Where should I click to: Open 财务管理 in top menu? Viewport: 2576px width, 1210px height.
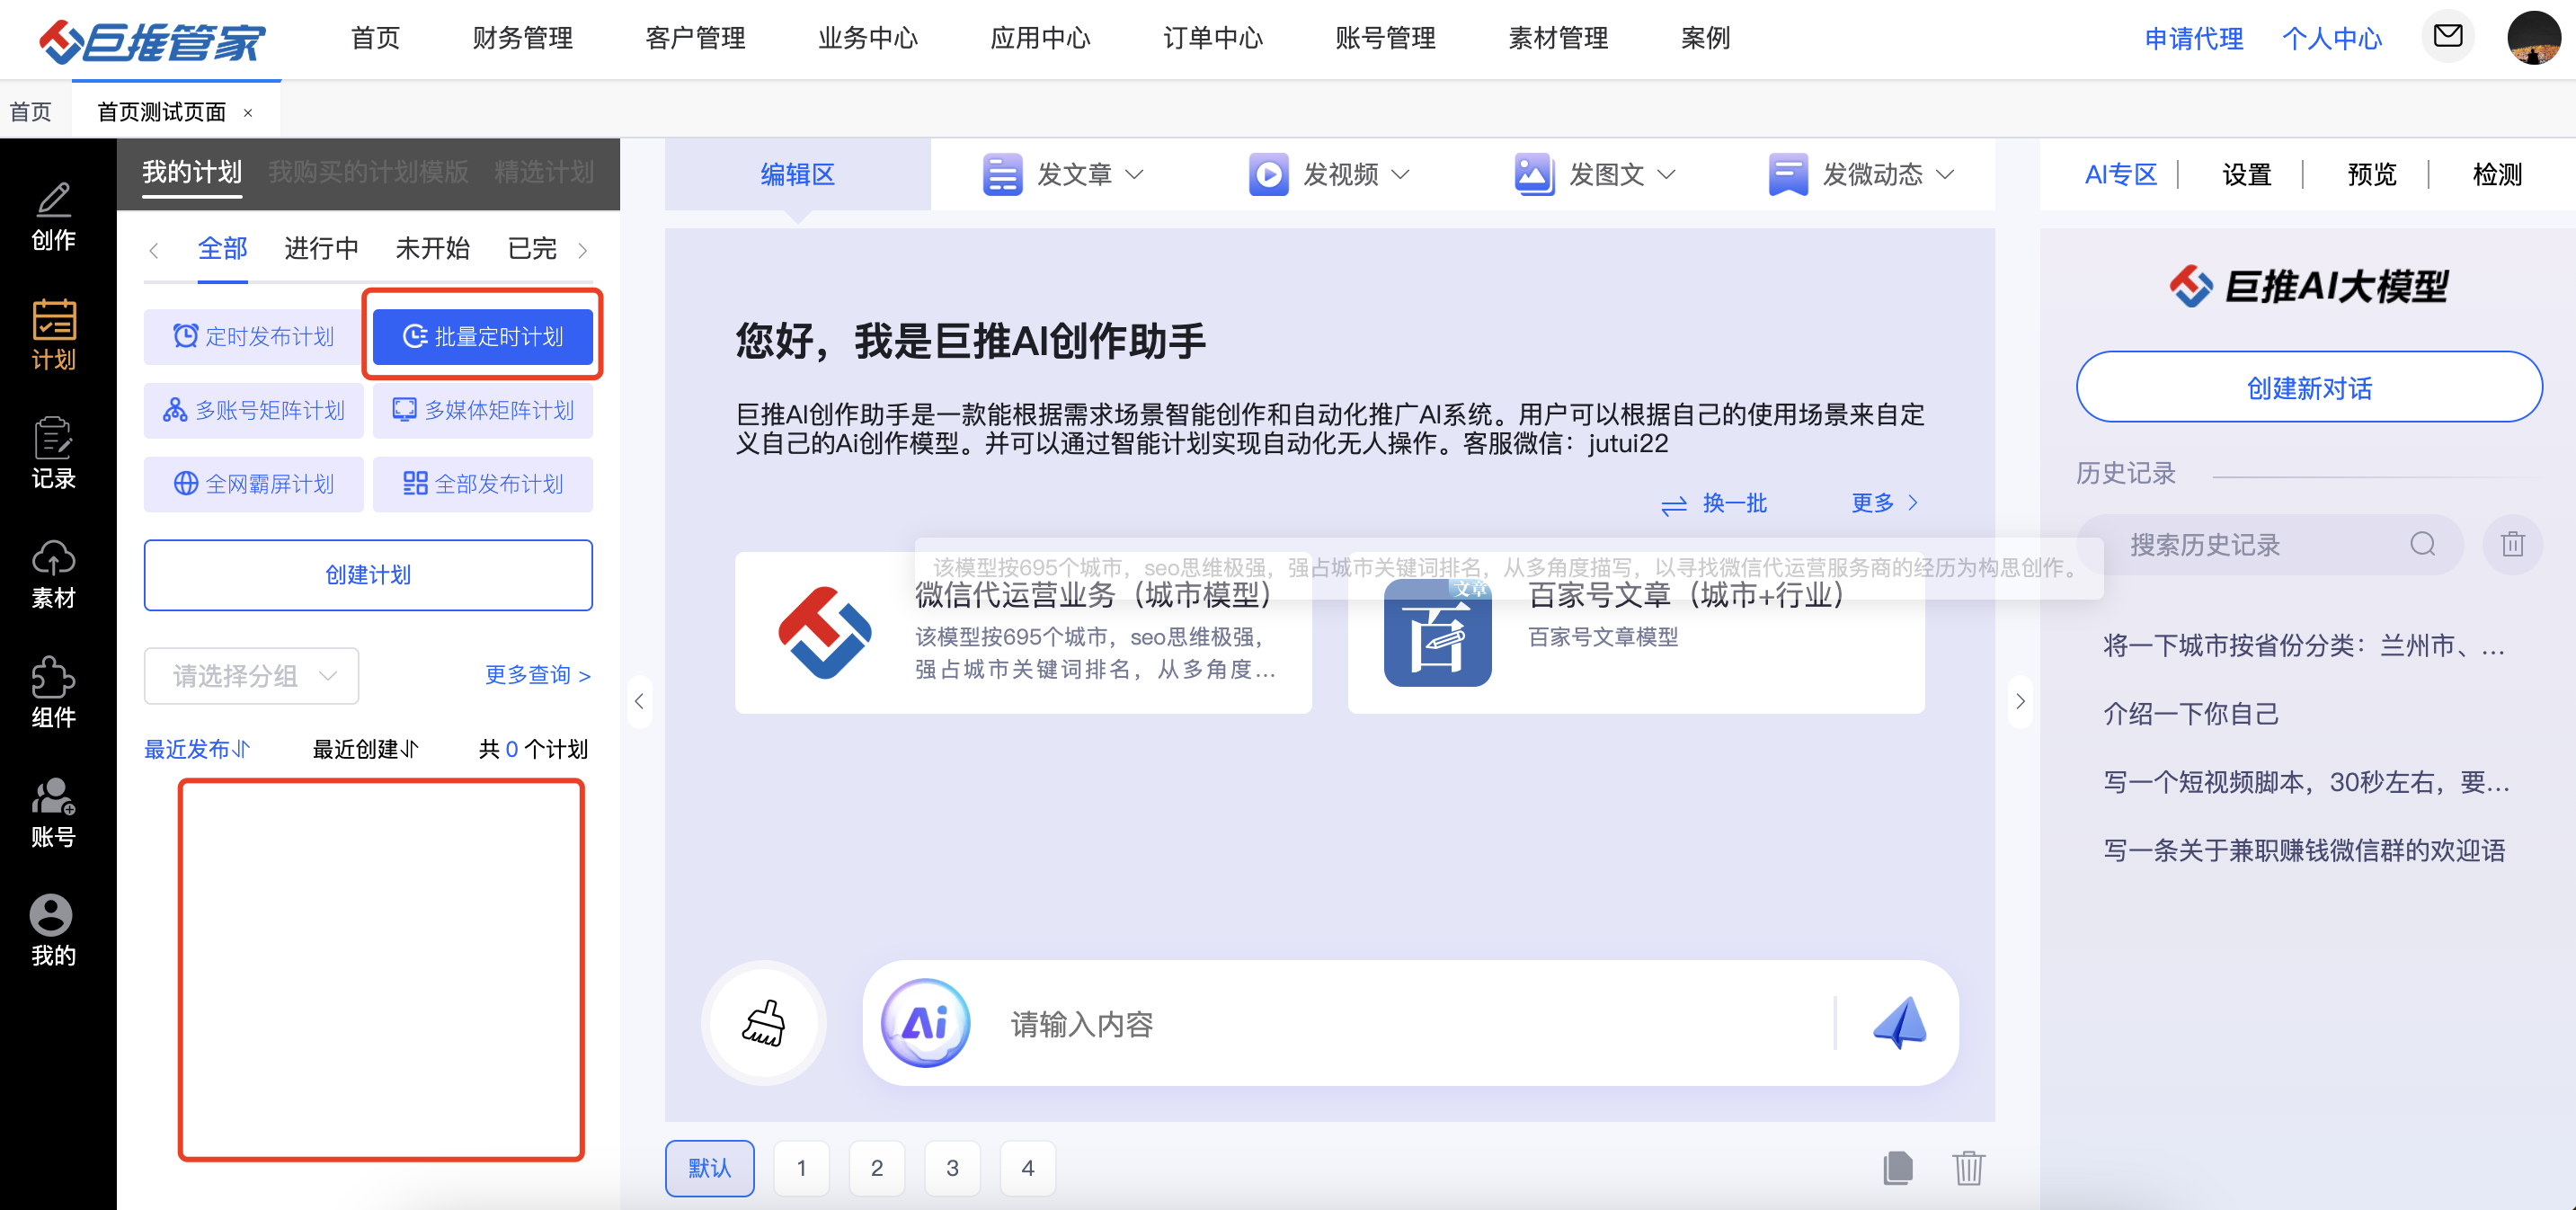[x=522, y=38]
